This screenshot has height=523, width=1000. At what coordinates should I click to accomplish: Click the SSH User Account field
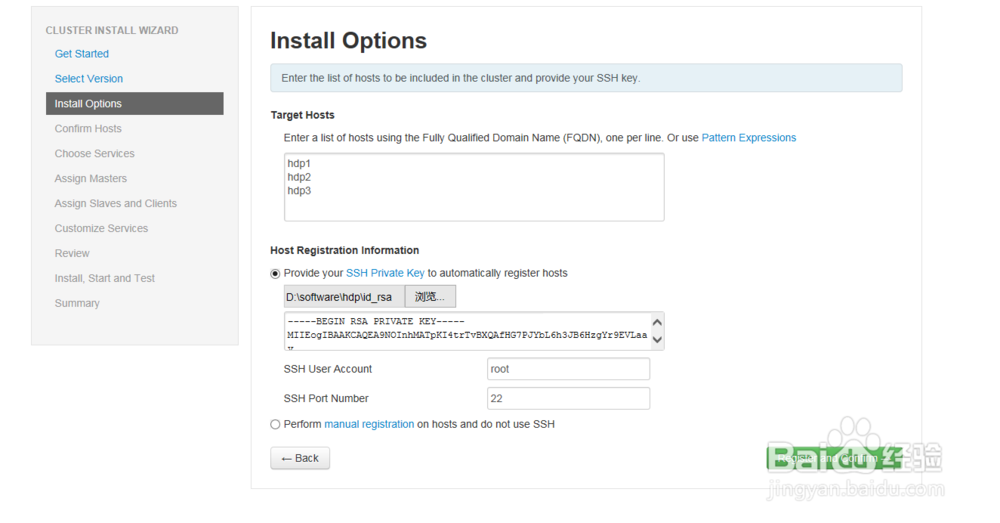tap(568, 369)
